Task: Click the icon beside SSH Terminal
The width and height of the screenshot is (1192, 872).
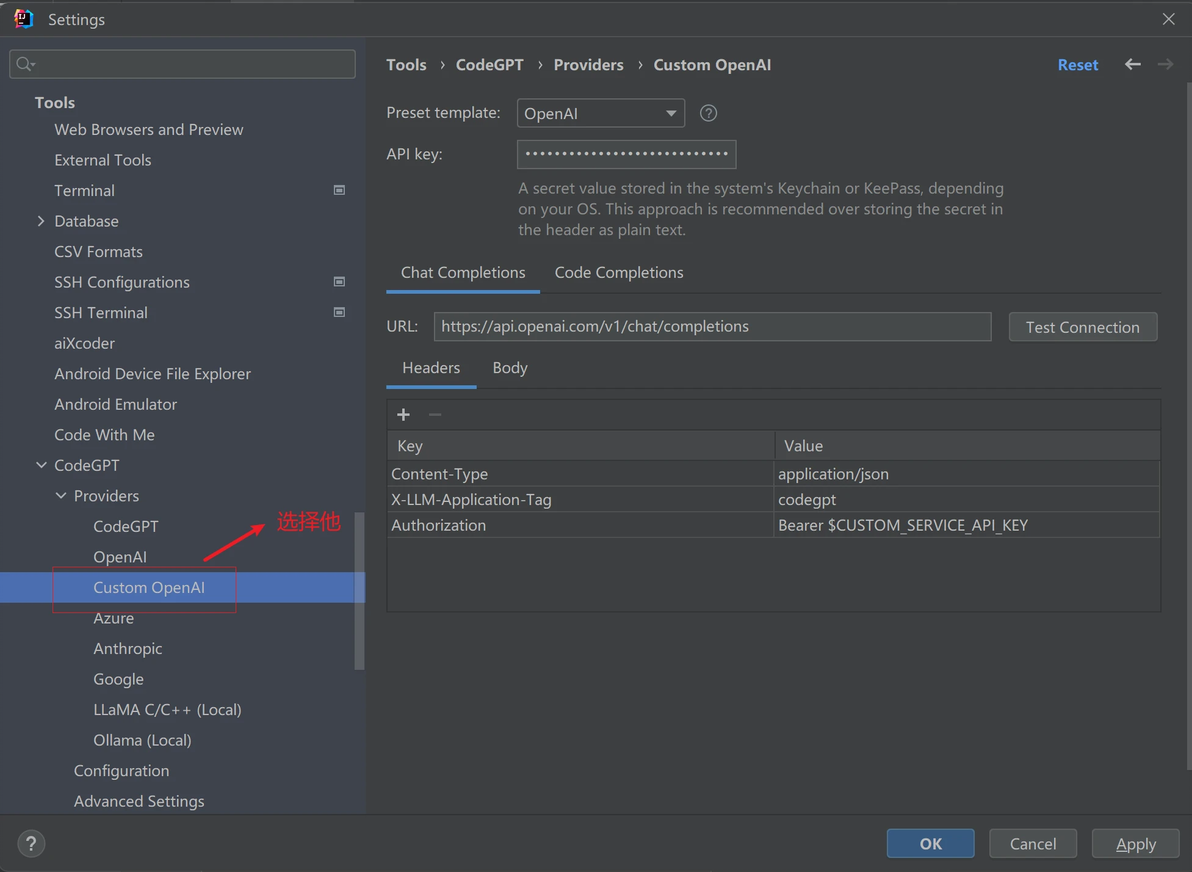Action: [x=339, y=312]
